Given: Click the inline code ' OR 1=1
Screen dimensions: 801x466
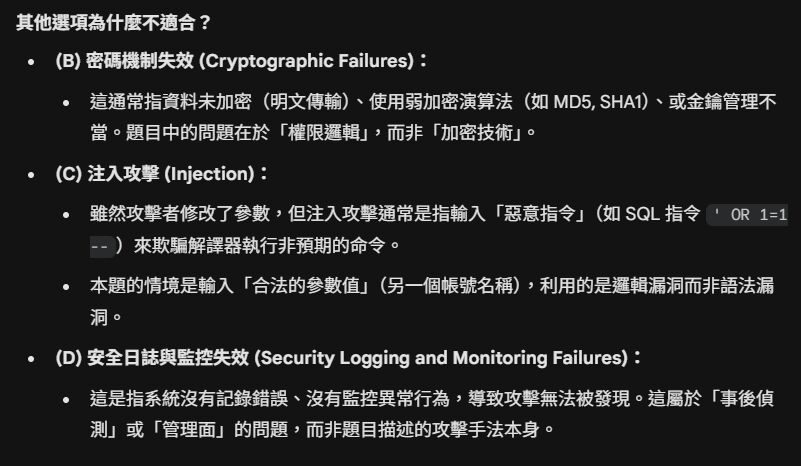Looking at the screenshot, I should click(x=747, y=215).
